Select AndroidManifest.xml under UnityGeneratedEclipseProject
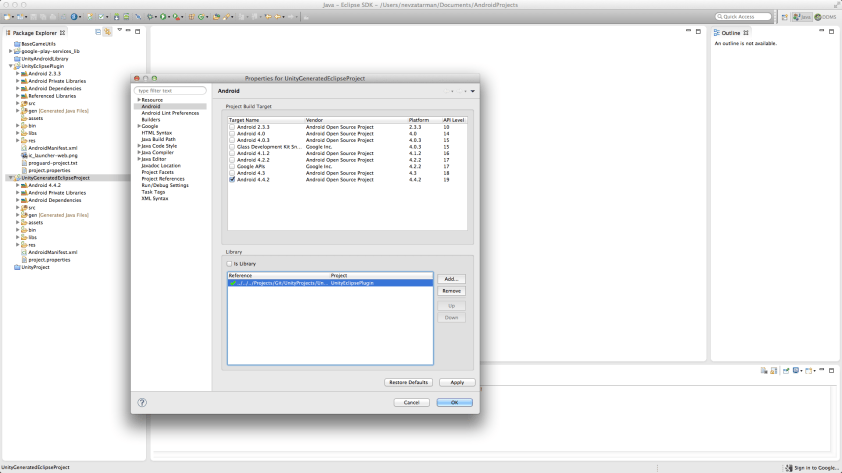Screen dimensions: 842x473 click(53, 252)
